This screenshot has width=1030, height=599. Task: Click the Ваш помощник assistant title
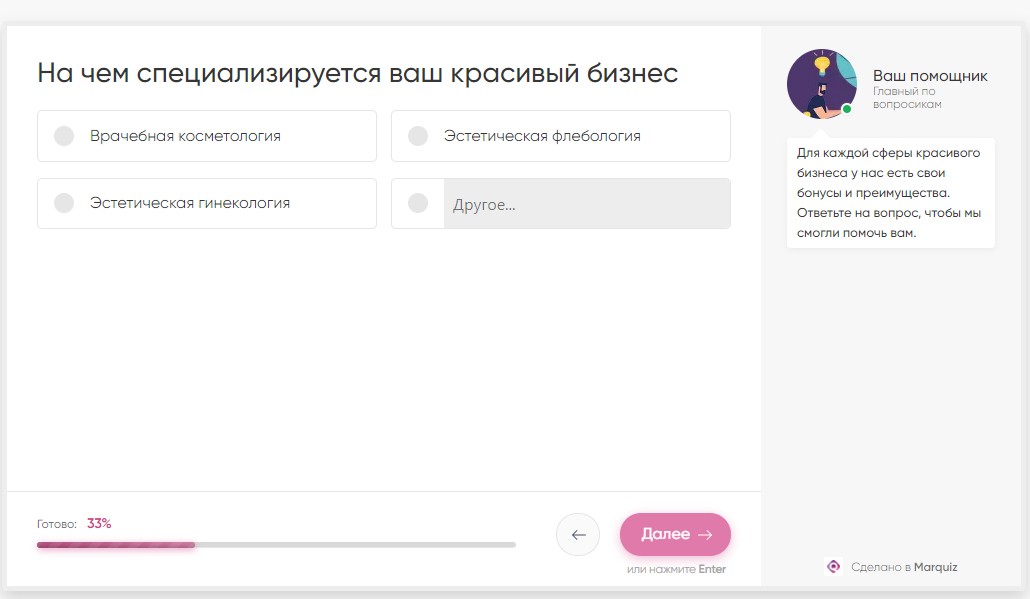click(x=930, y=75)
